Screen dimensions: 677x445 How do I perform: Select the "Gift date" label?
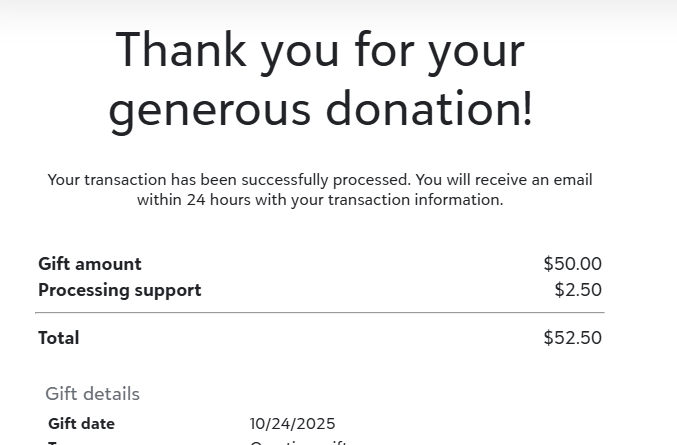click(x=82, y=424)
